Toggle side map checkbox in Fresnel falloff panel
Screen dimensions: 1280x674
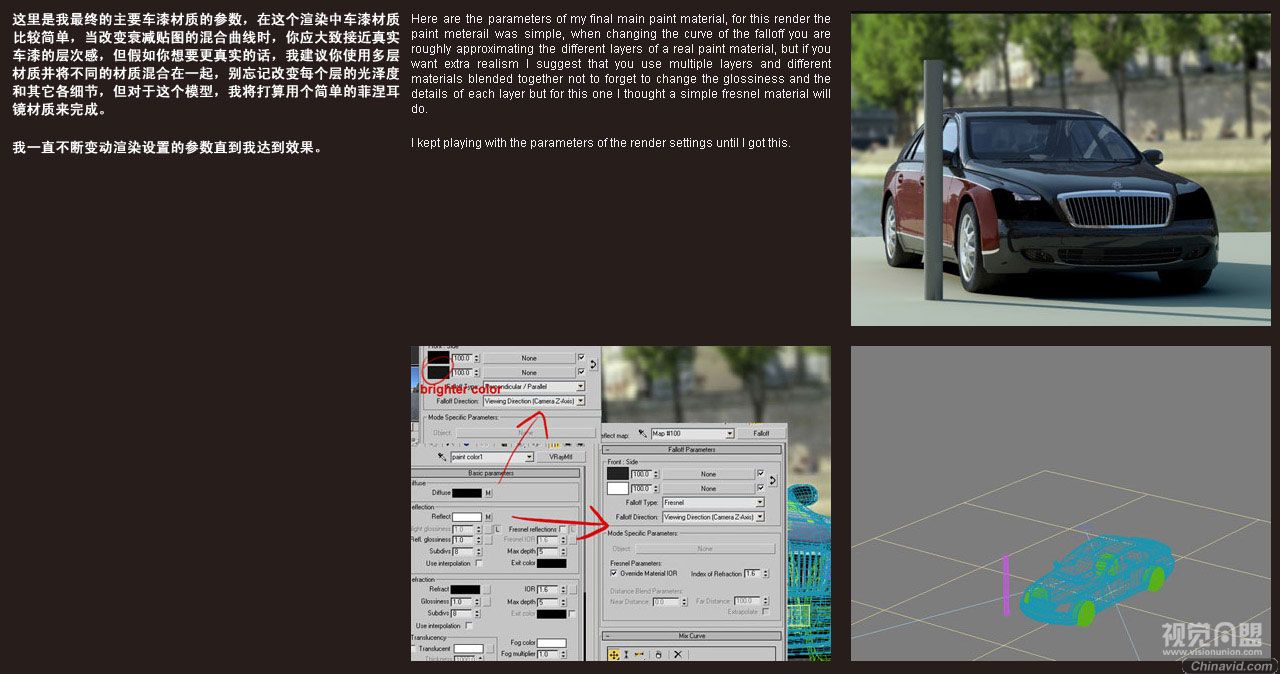click(x=760, y=488)
